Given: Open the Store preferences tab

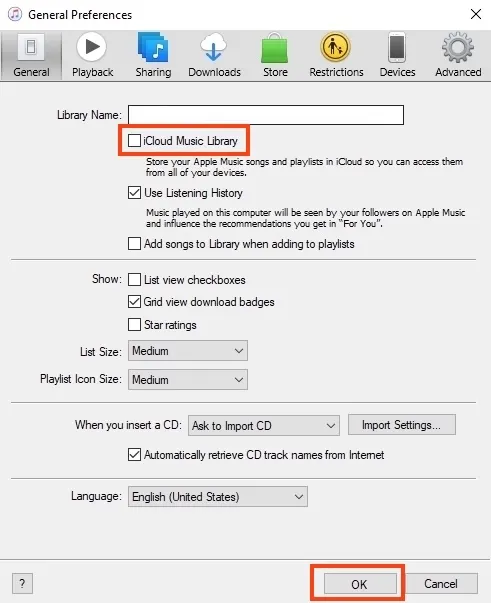Looking at the screenshot, I should point(275,56).
